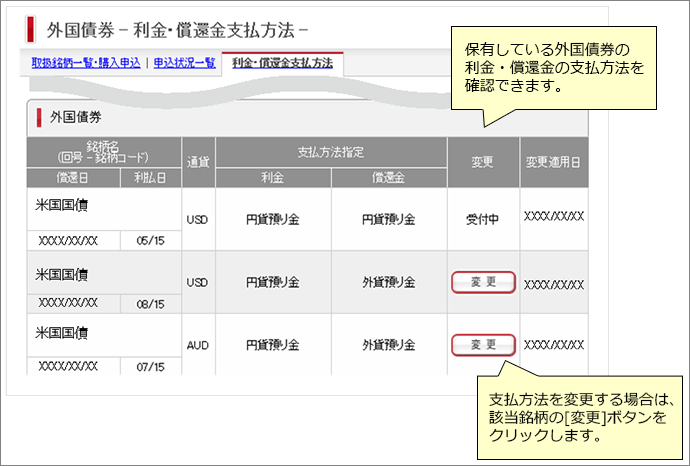Click the 07/15 interest date cell

(x=150, y=367)
